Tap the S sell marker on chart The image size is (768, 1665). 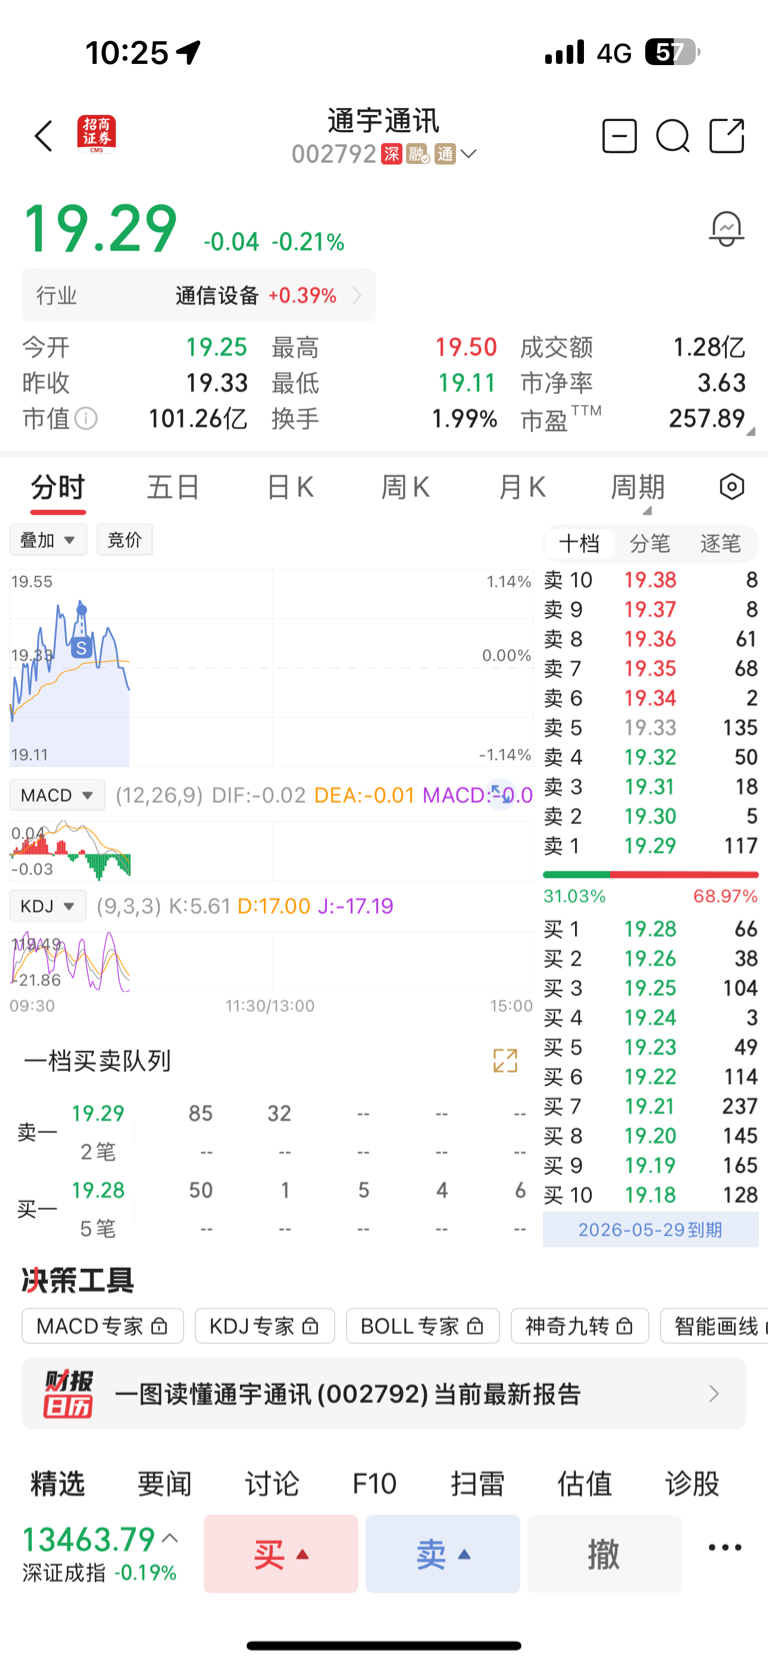(x=81, y=648)
